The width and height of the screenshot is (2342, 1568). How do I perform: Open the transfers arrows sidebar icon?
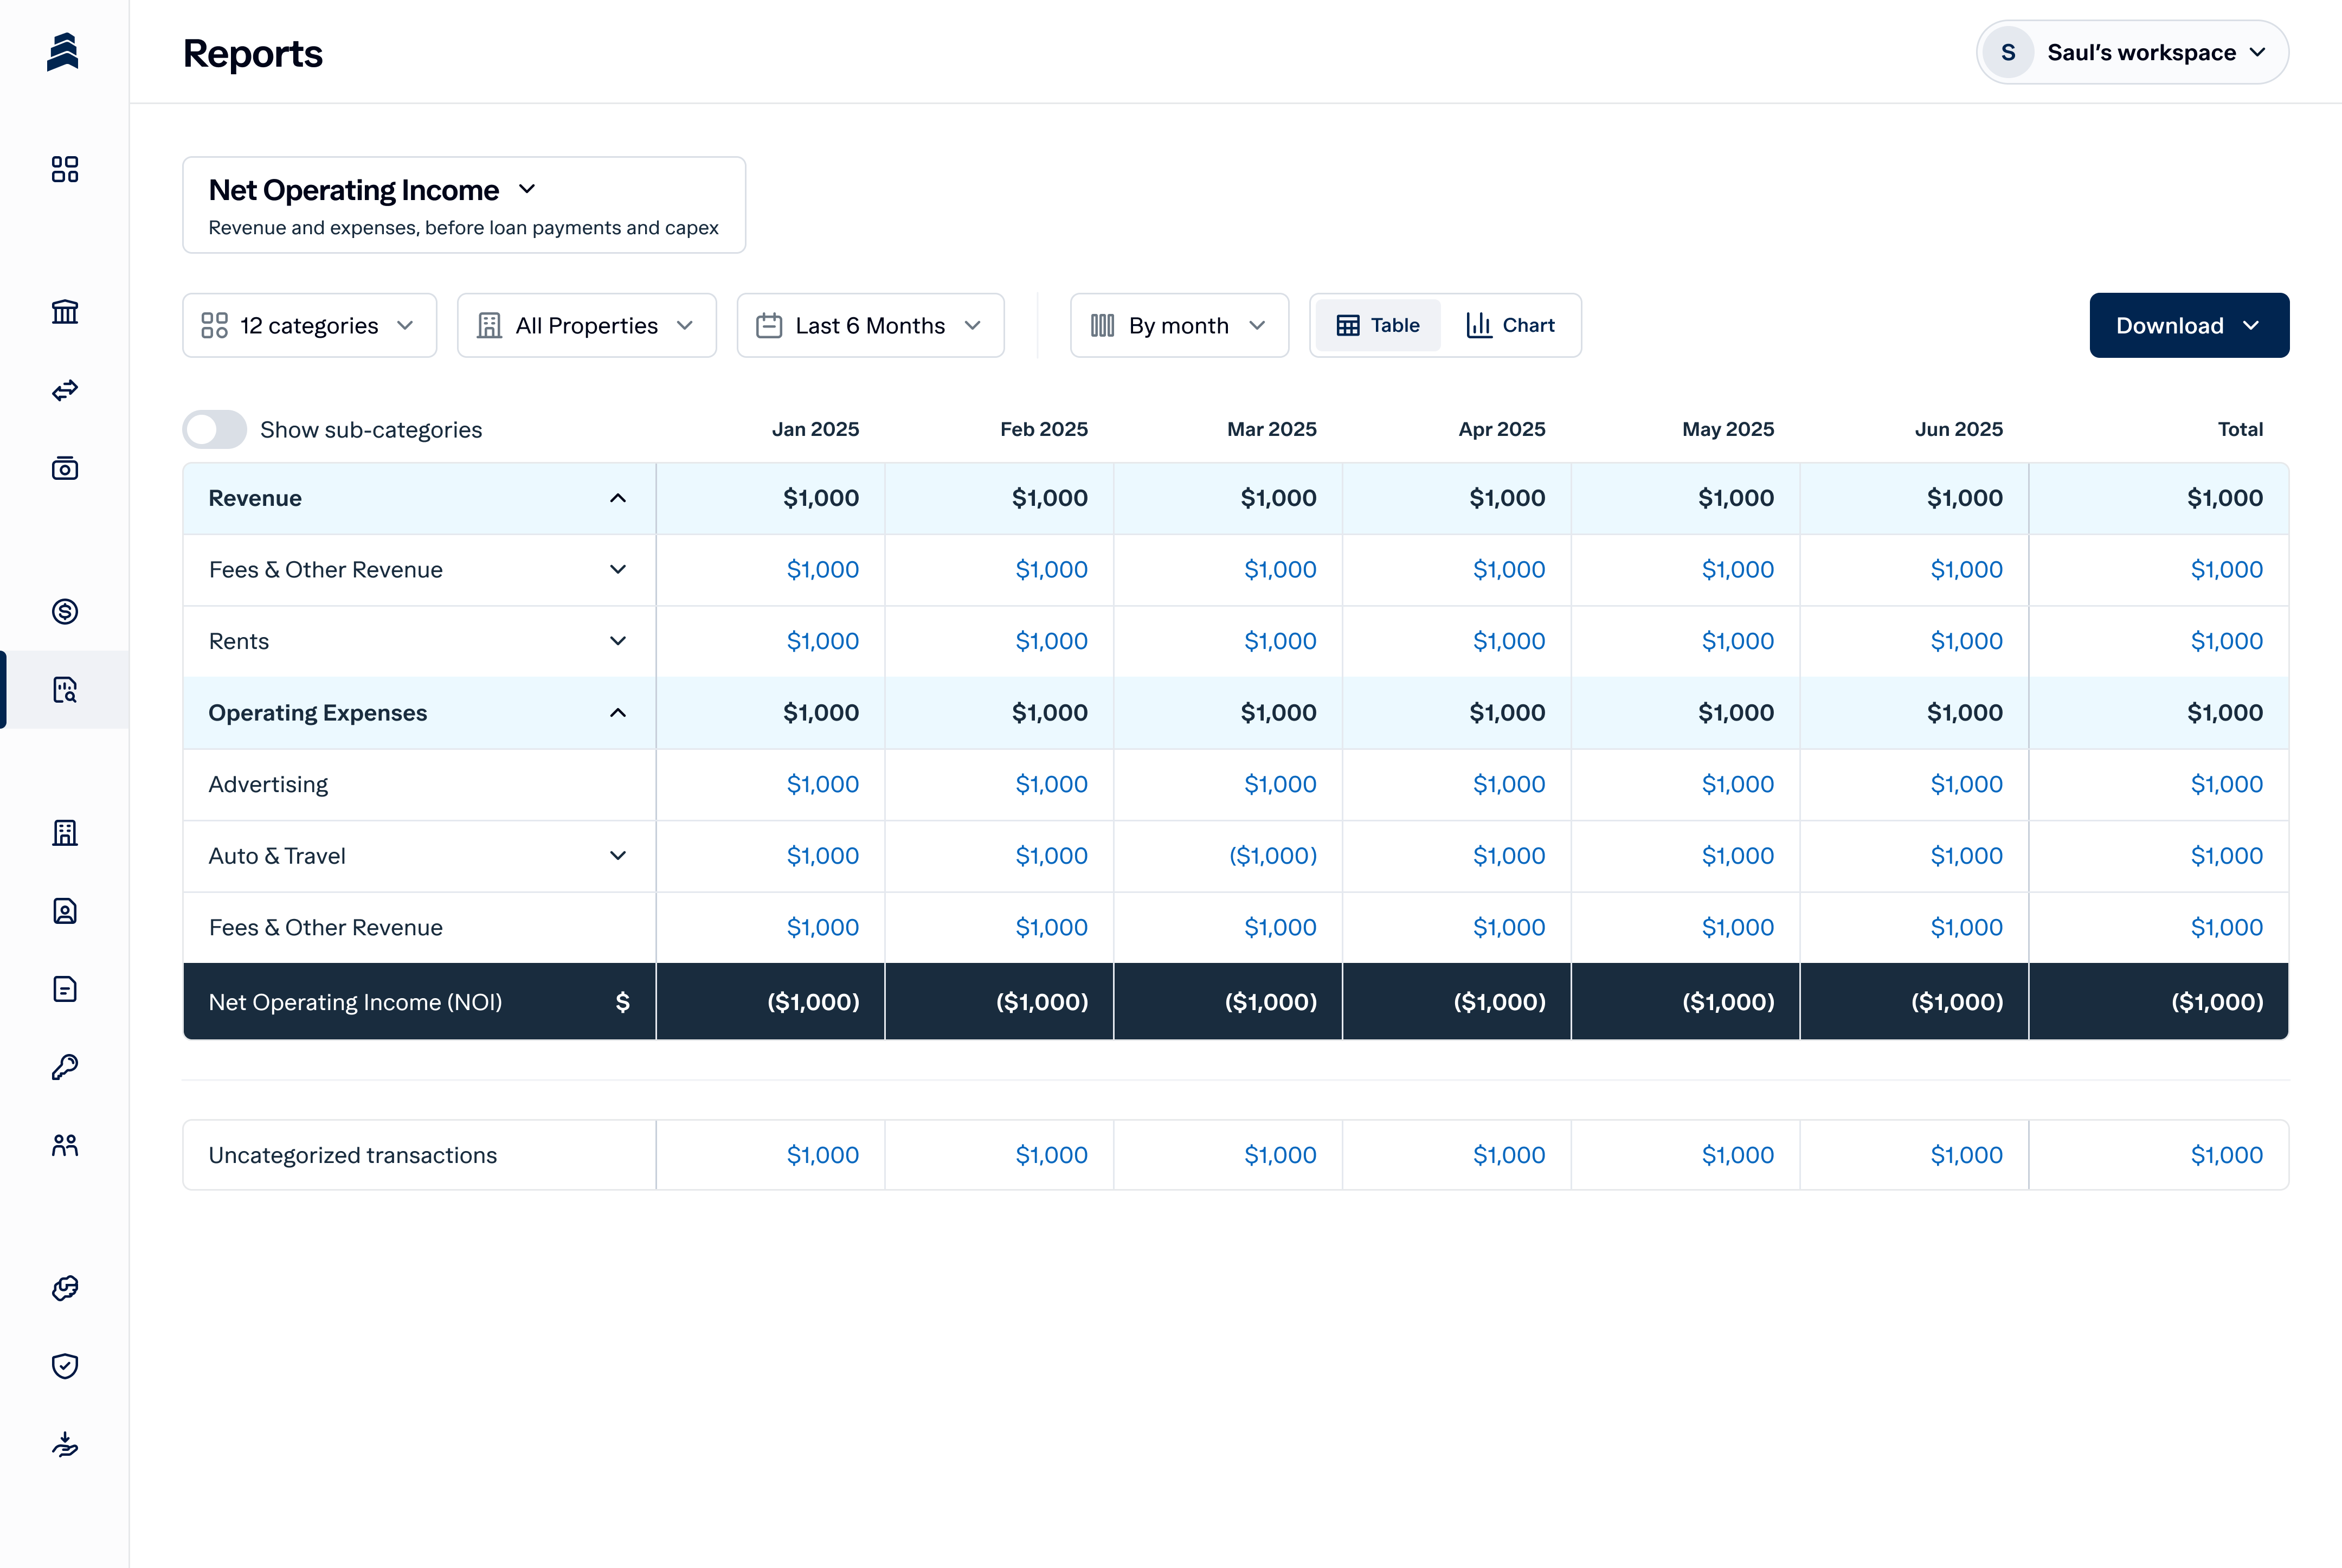point(65,390)
